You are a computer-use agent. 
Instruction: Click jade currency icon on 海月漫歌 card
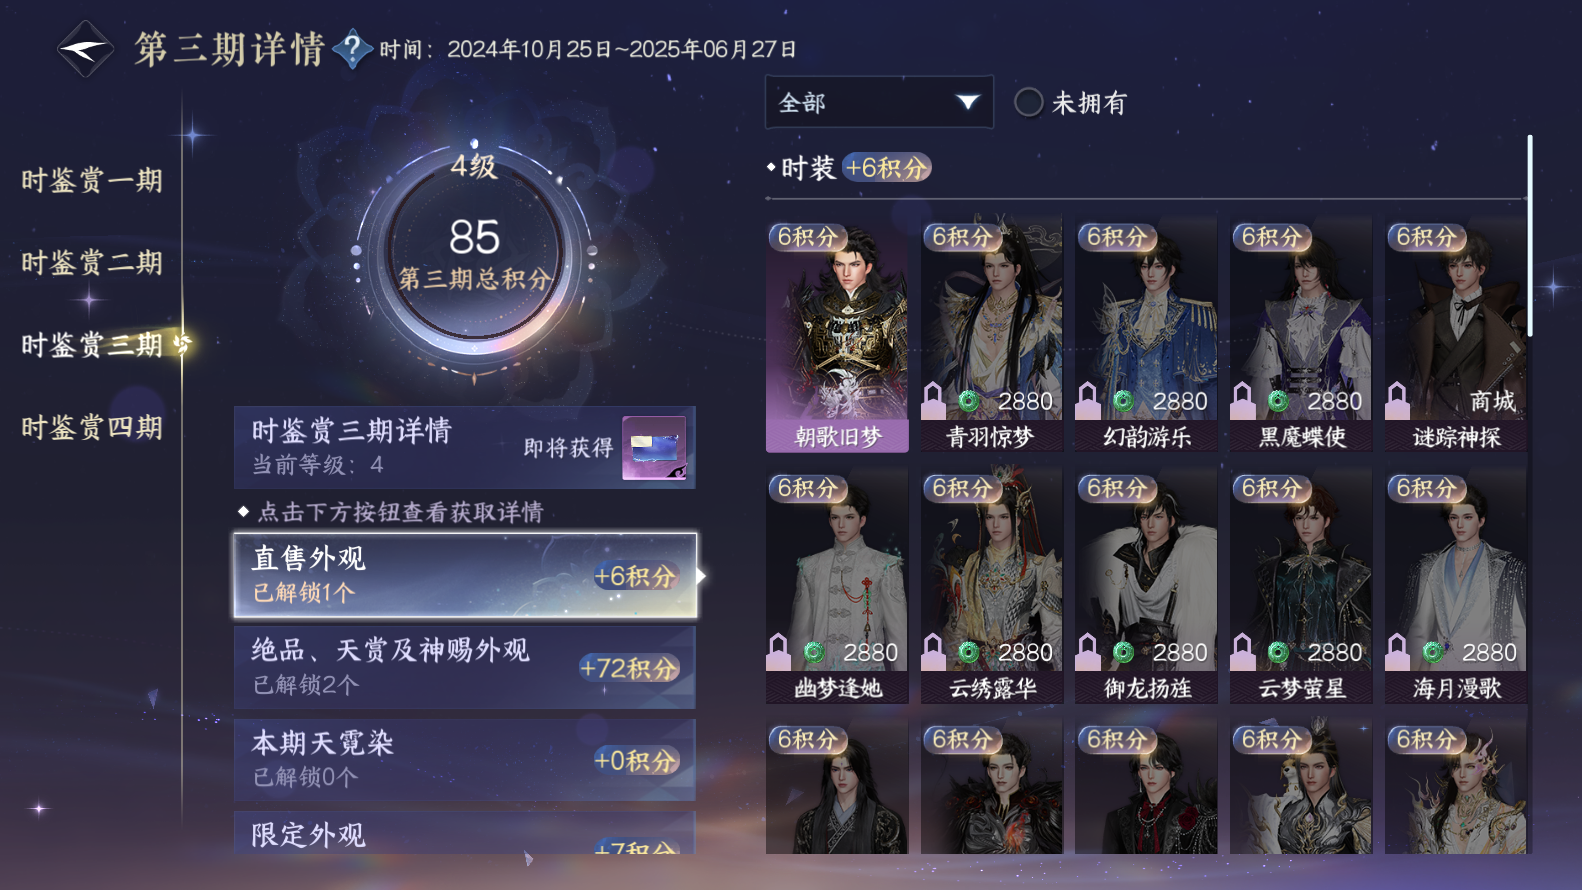[1432, 652]
